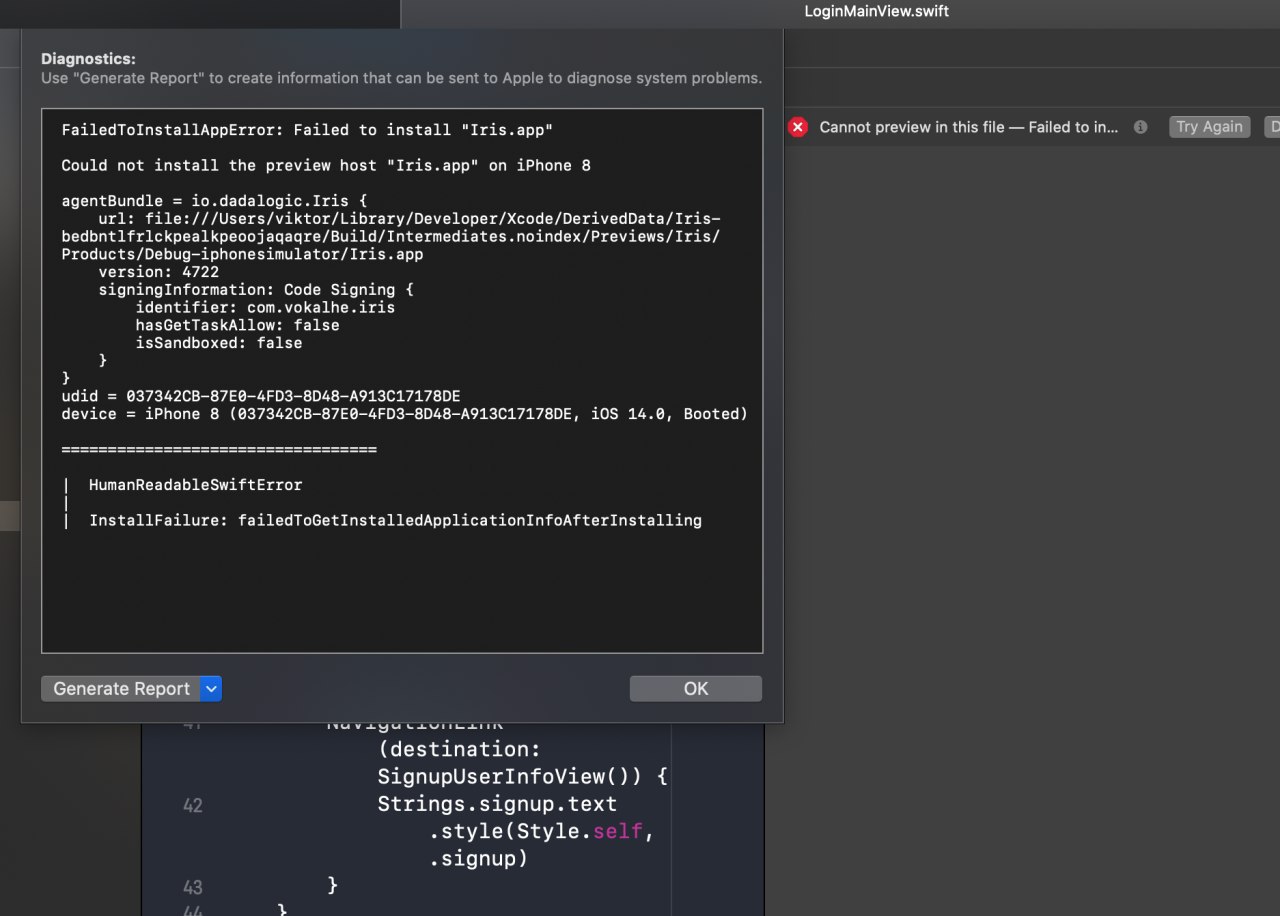Click line number 43 in the gutter
Viewport: 1280px width, 916px height.
[x=192, y=887]
